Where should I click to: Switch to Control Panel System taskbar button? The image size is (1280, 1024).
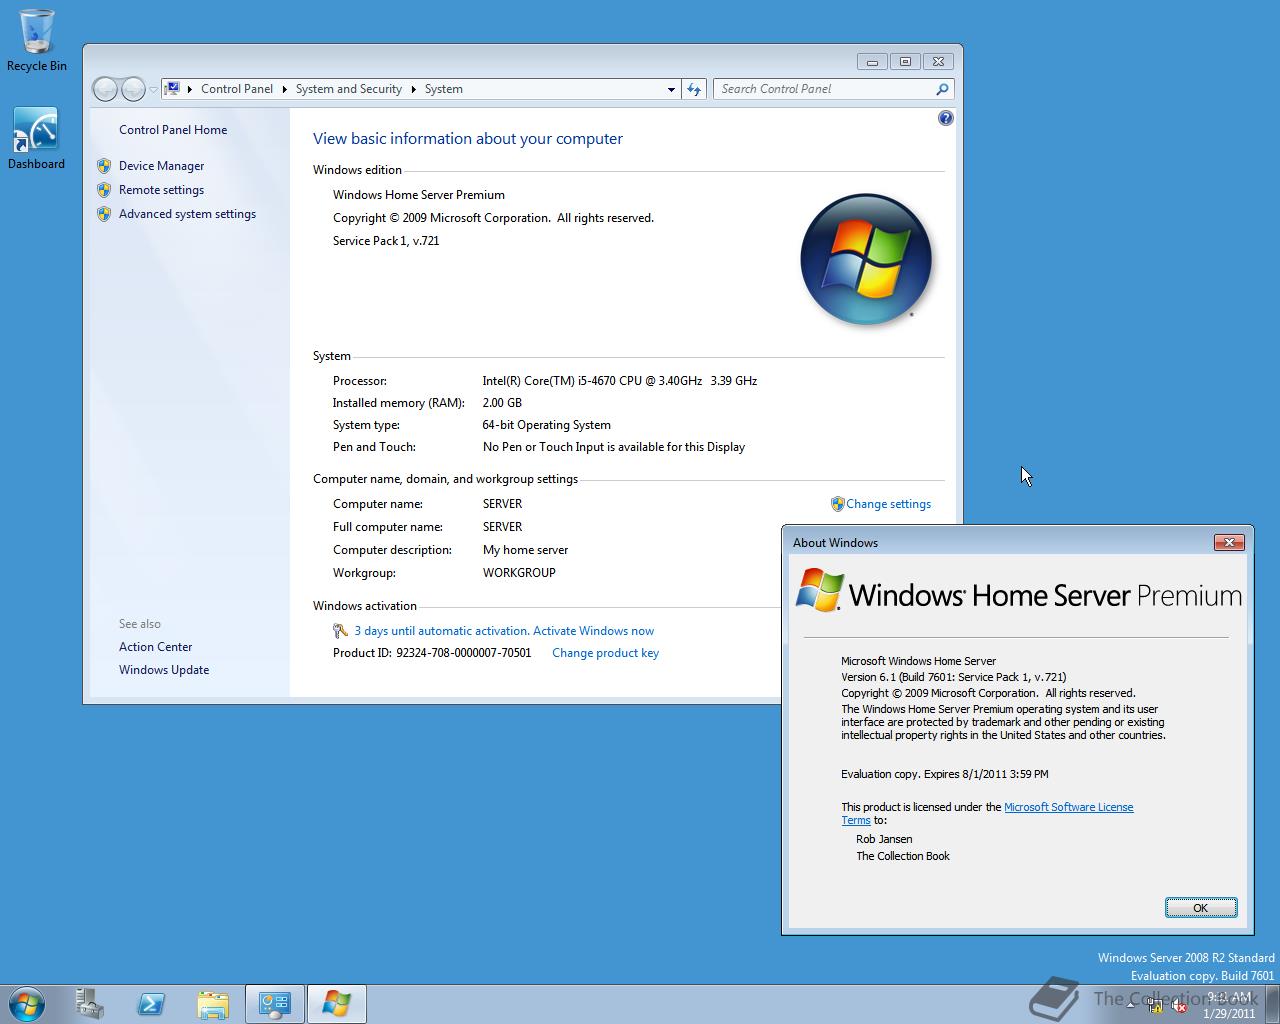(x=274, y=1003)
